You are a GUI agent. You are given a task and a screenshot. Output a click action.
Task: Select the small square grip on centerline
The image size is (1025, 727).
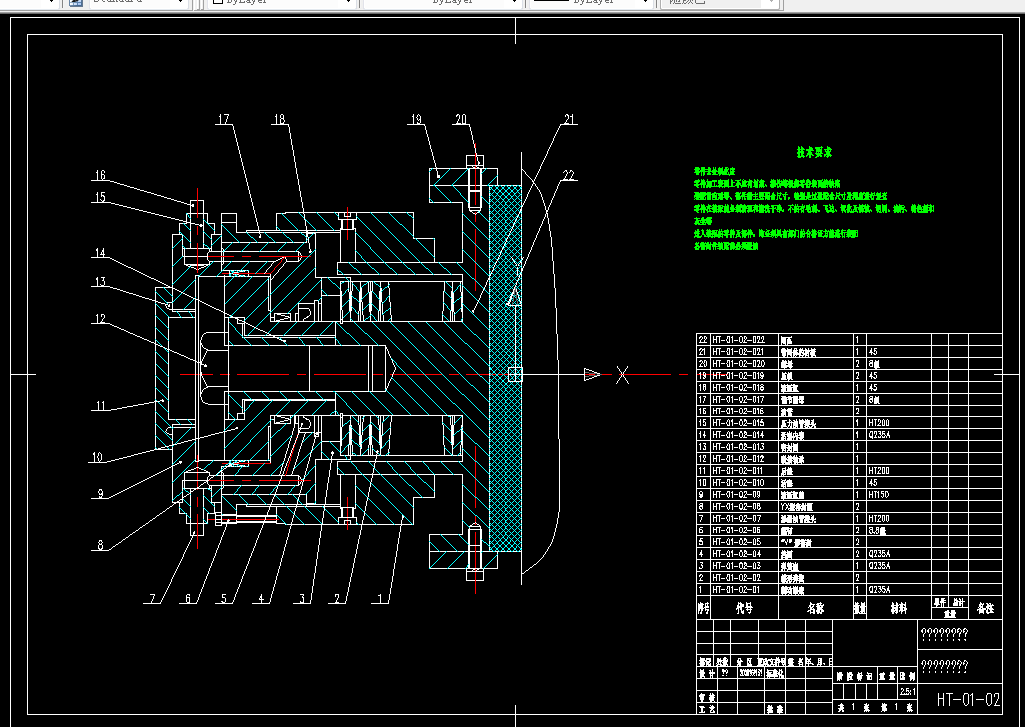tap(514, 374)
